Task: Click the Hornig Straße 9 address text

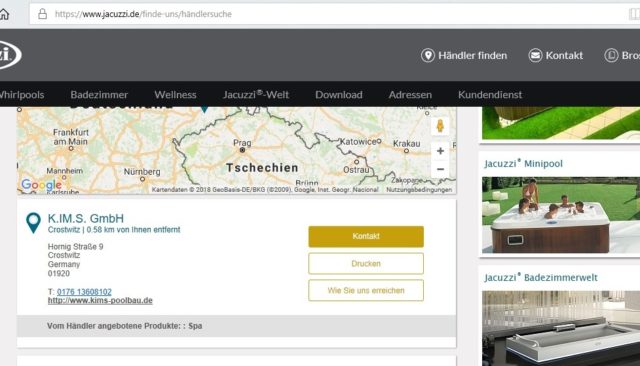Action: (76, 246)
